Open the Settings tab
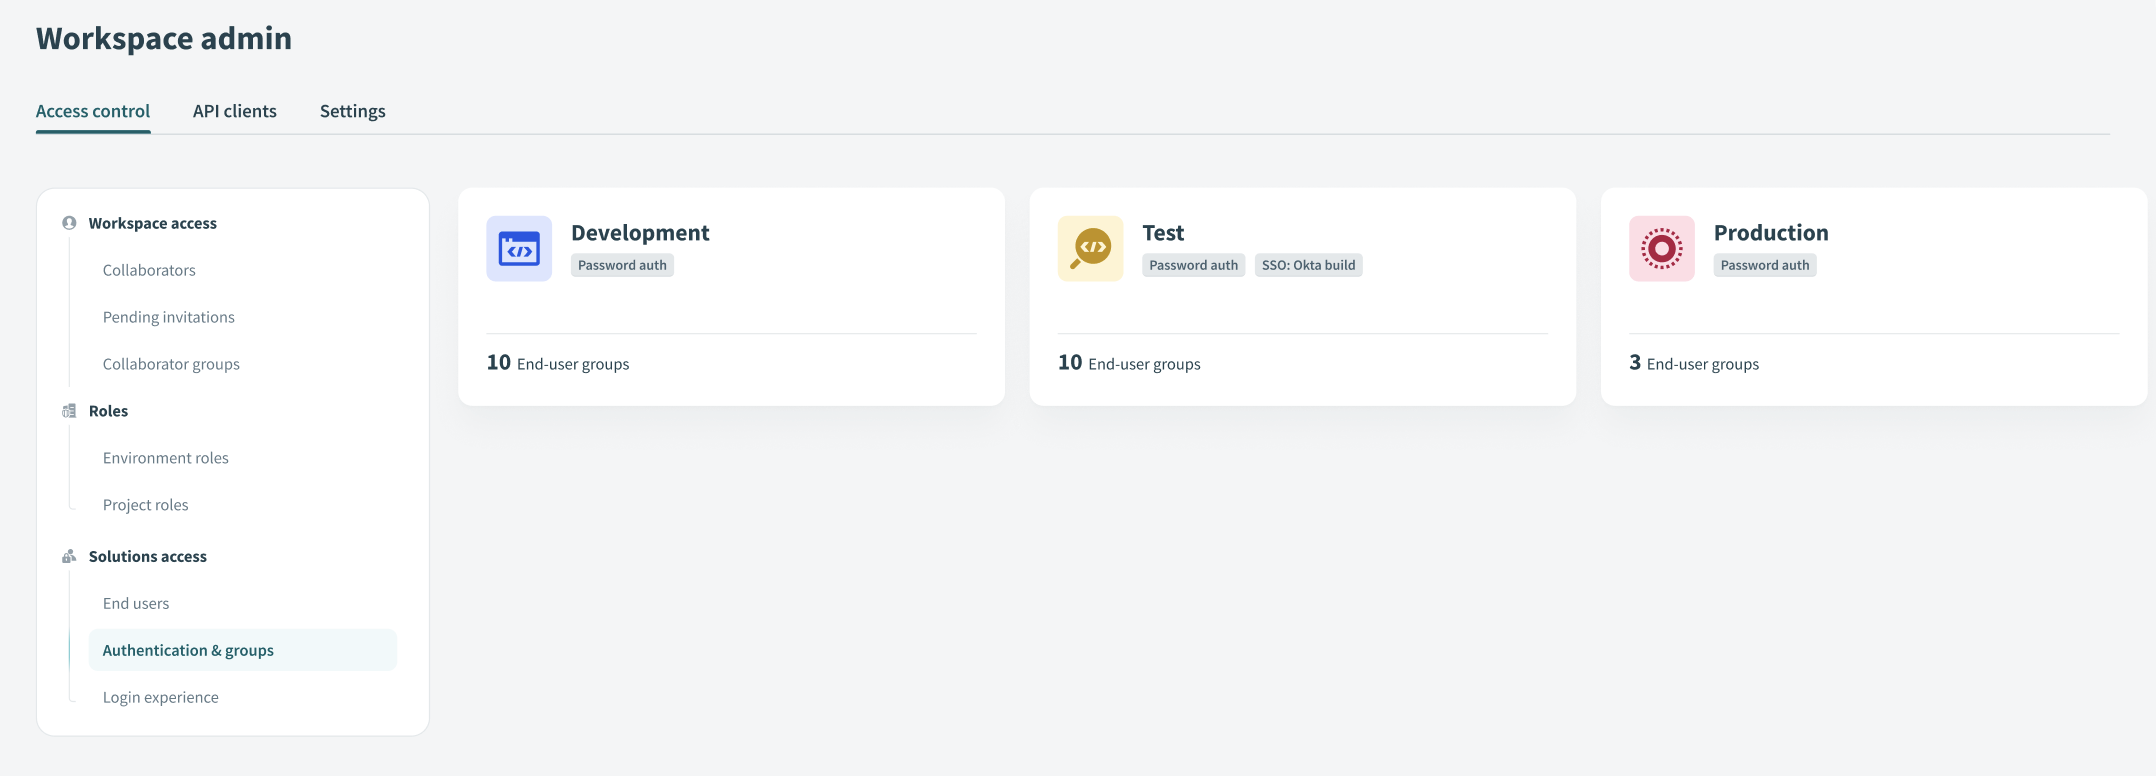The image size is (2156, 776). pyautogui.click(x=352, y=111)
